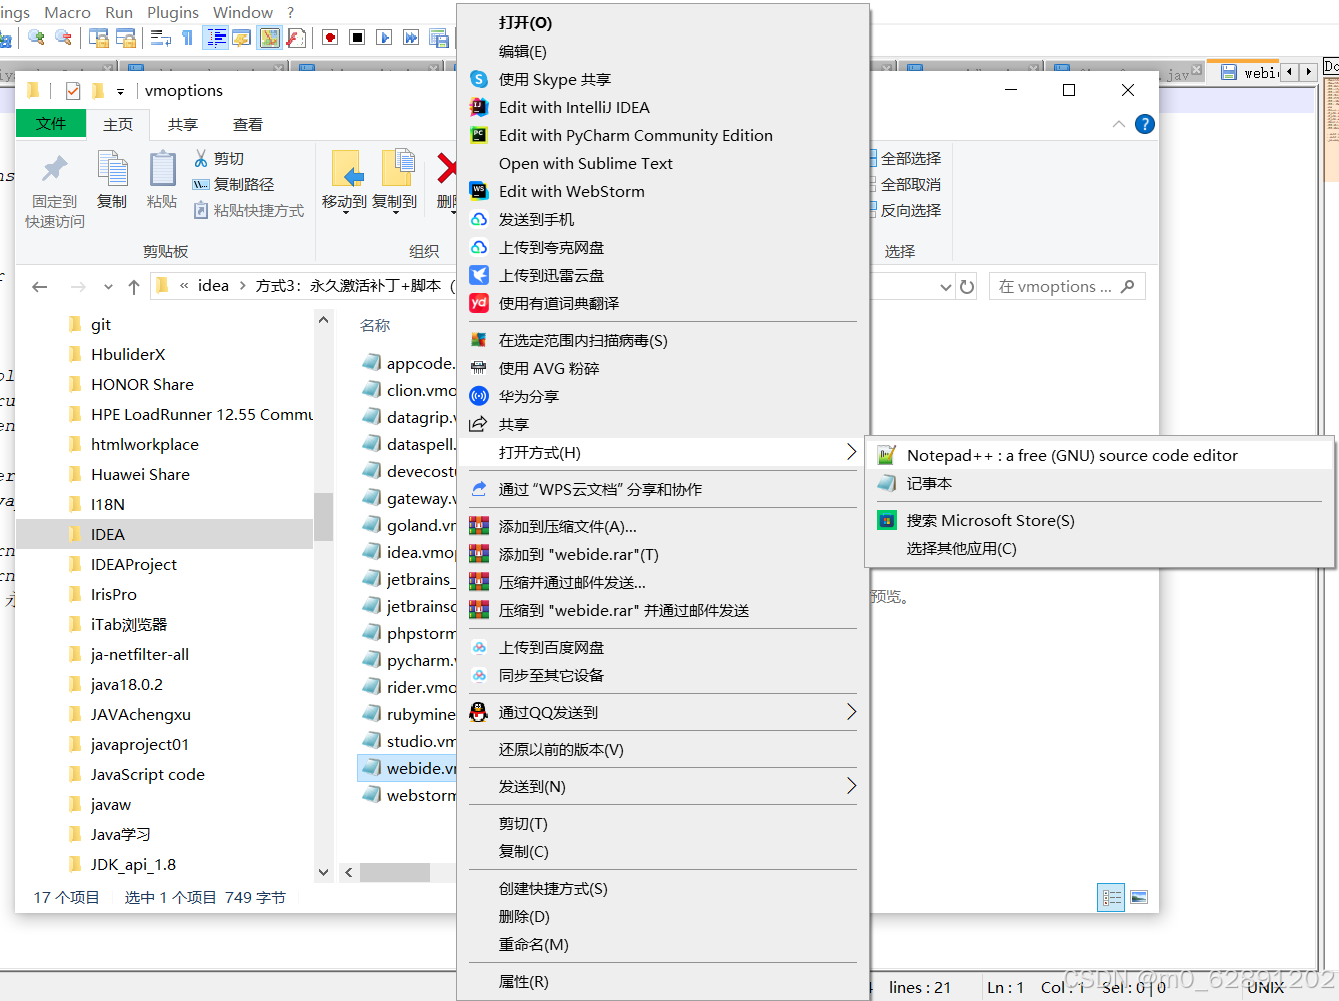Click the Zoom In toolbar icon in Notepad++
The height and width of the screenshot is (1001, 1339).
36,37
